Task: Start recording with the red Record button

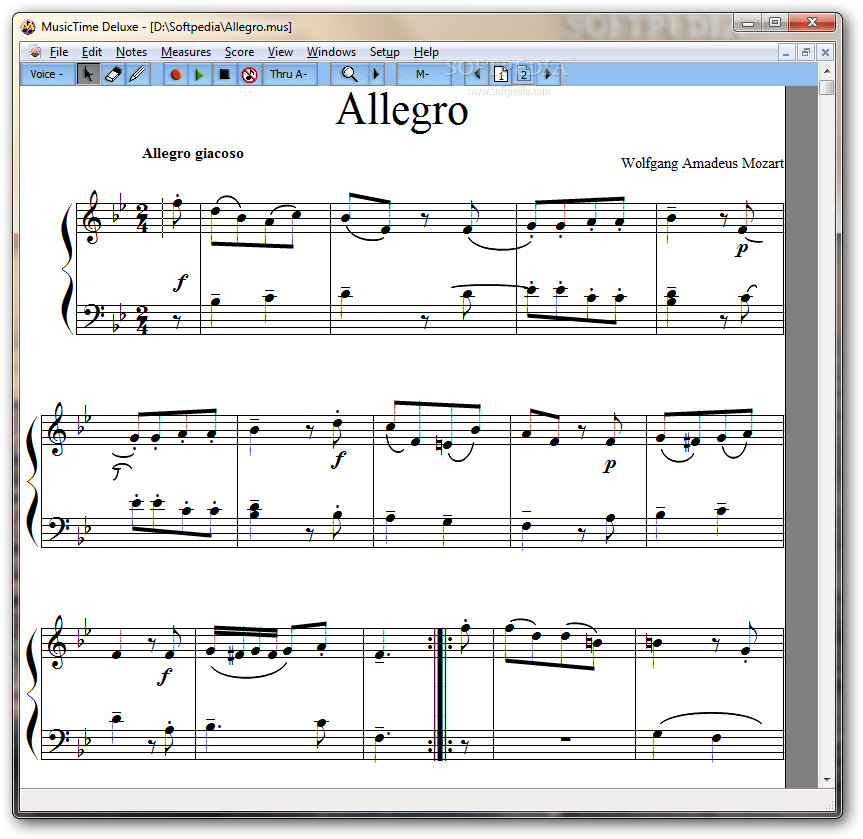Action: tap(176, 74)
